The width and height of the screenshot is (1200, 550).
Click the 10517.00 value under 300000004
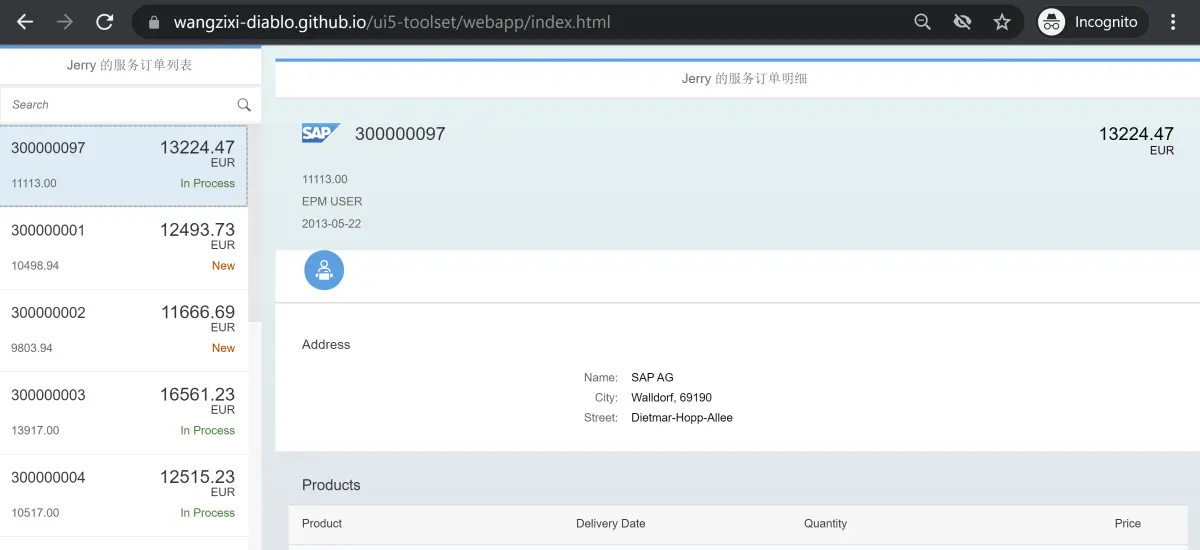(35, 513)
